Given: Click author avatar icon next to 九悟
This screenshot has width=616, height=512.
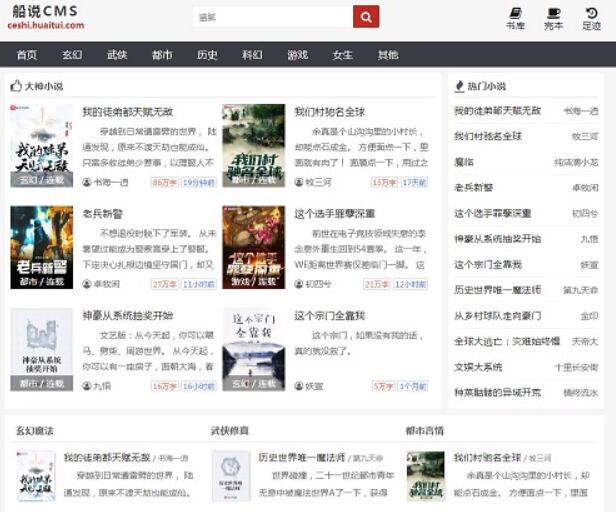Looking at the screenshot, I should pos(87,386).
